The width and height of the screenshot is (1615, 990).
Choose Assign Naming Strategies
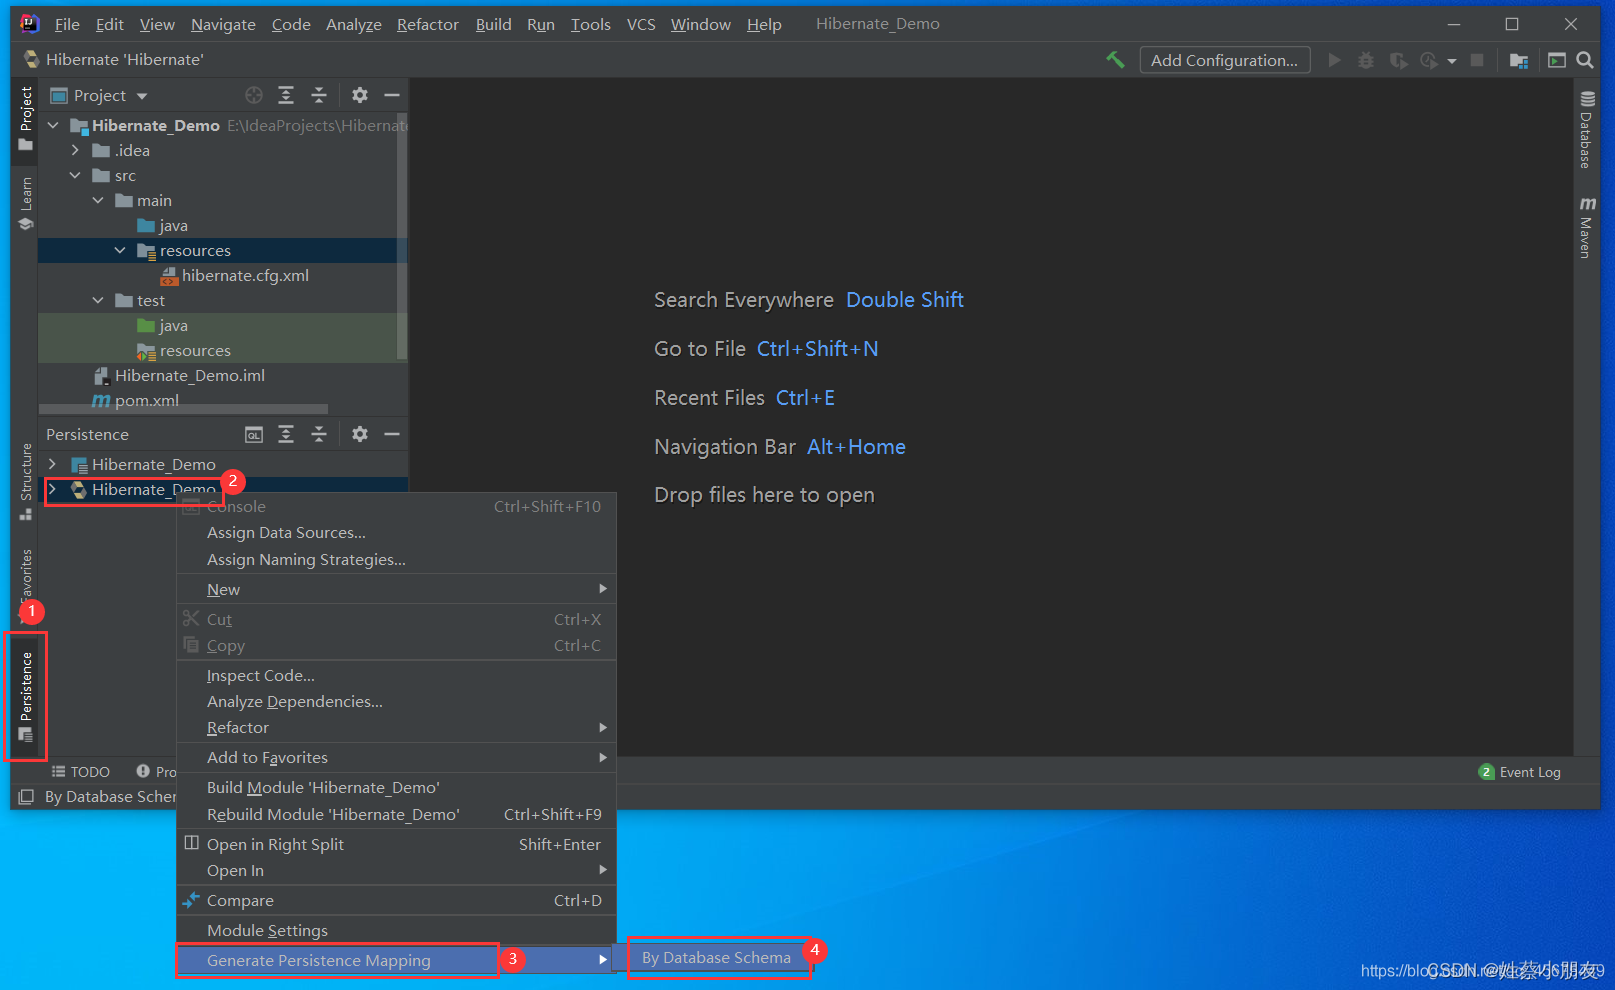point(396,560)
